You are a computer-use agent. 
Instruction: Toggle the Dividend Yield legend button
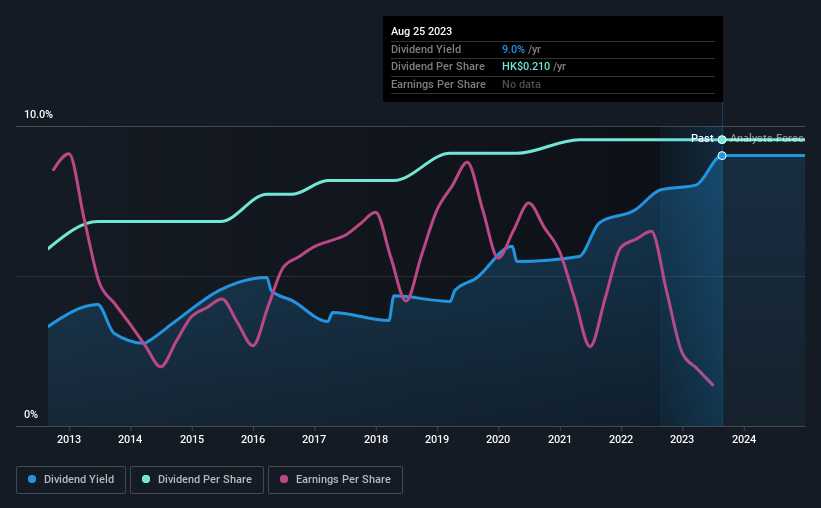(x=71, y=480)
